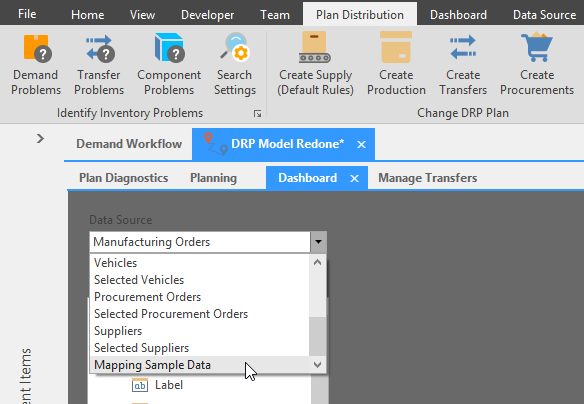
Task: Open the Developer ribbon tab
Action: click(207, 15)
